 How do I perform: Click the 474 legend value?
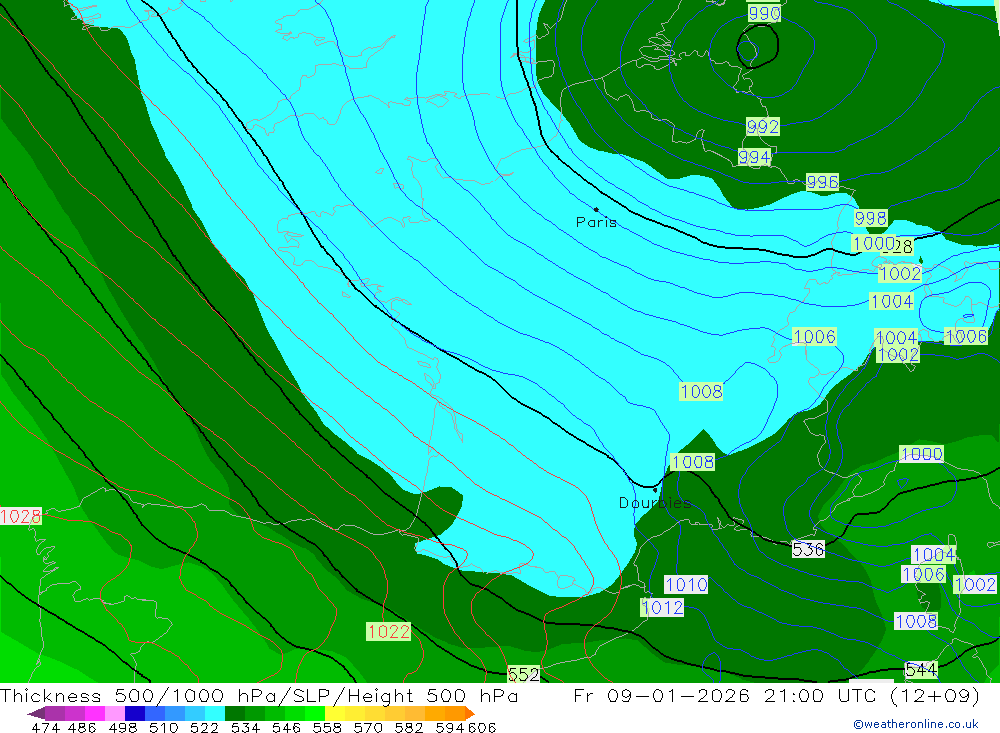(x=46, y=727)
